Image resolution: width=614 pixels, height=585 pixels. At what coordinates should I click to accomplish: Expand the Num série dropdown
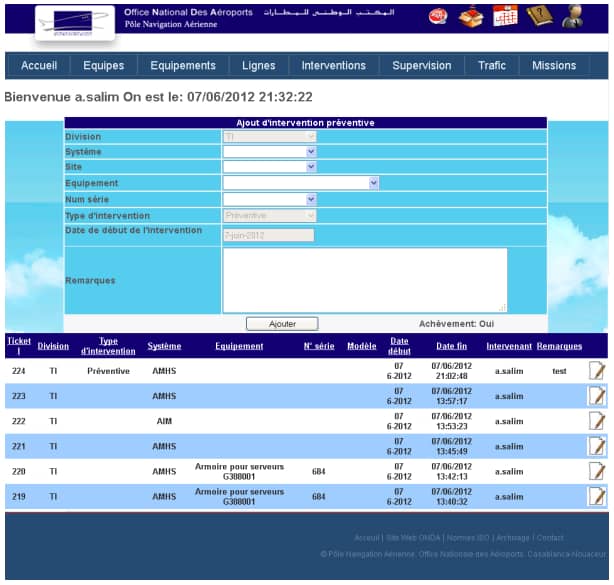(269, 199)
